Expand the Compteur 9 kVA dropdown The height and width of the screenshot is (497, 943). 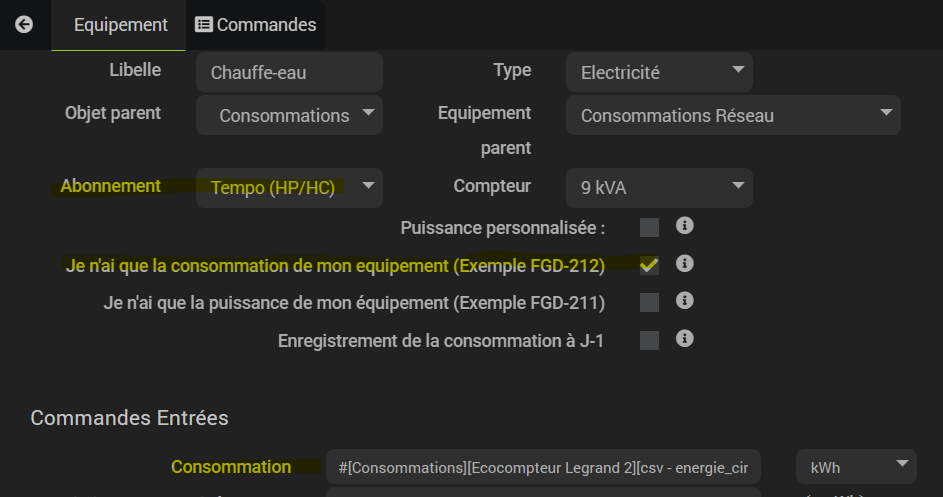(x=659, y=187)
